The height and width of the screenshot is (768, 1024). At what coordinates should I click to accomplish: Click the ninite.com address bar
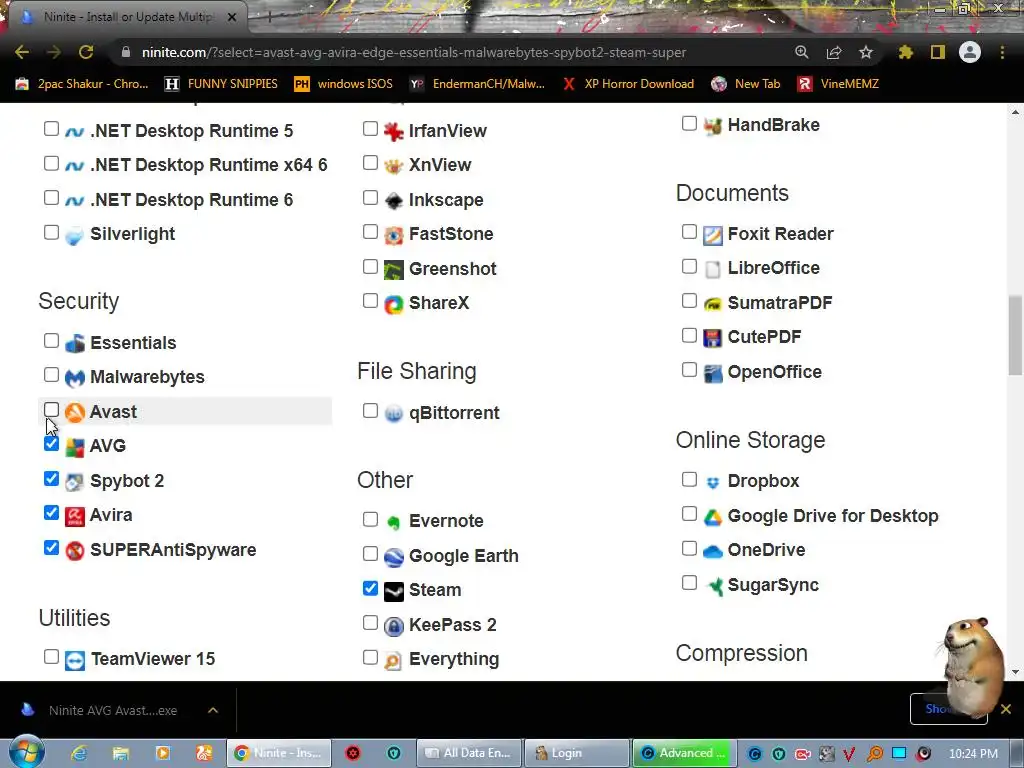coord(413,52)
